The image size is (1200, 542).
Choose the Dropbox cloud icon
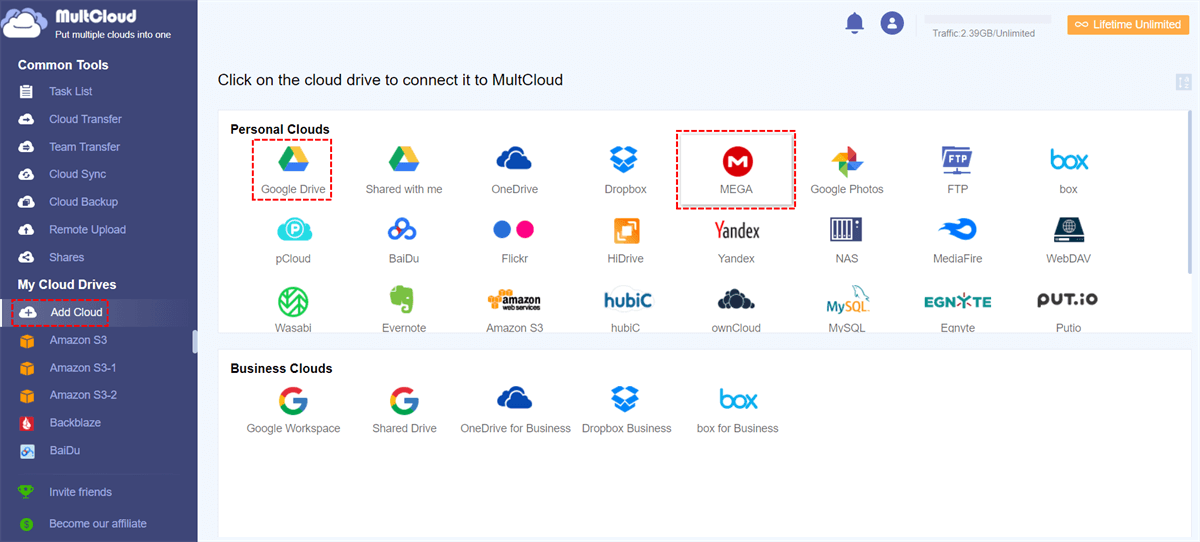[x=625, y=169]
